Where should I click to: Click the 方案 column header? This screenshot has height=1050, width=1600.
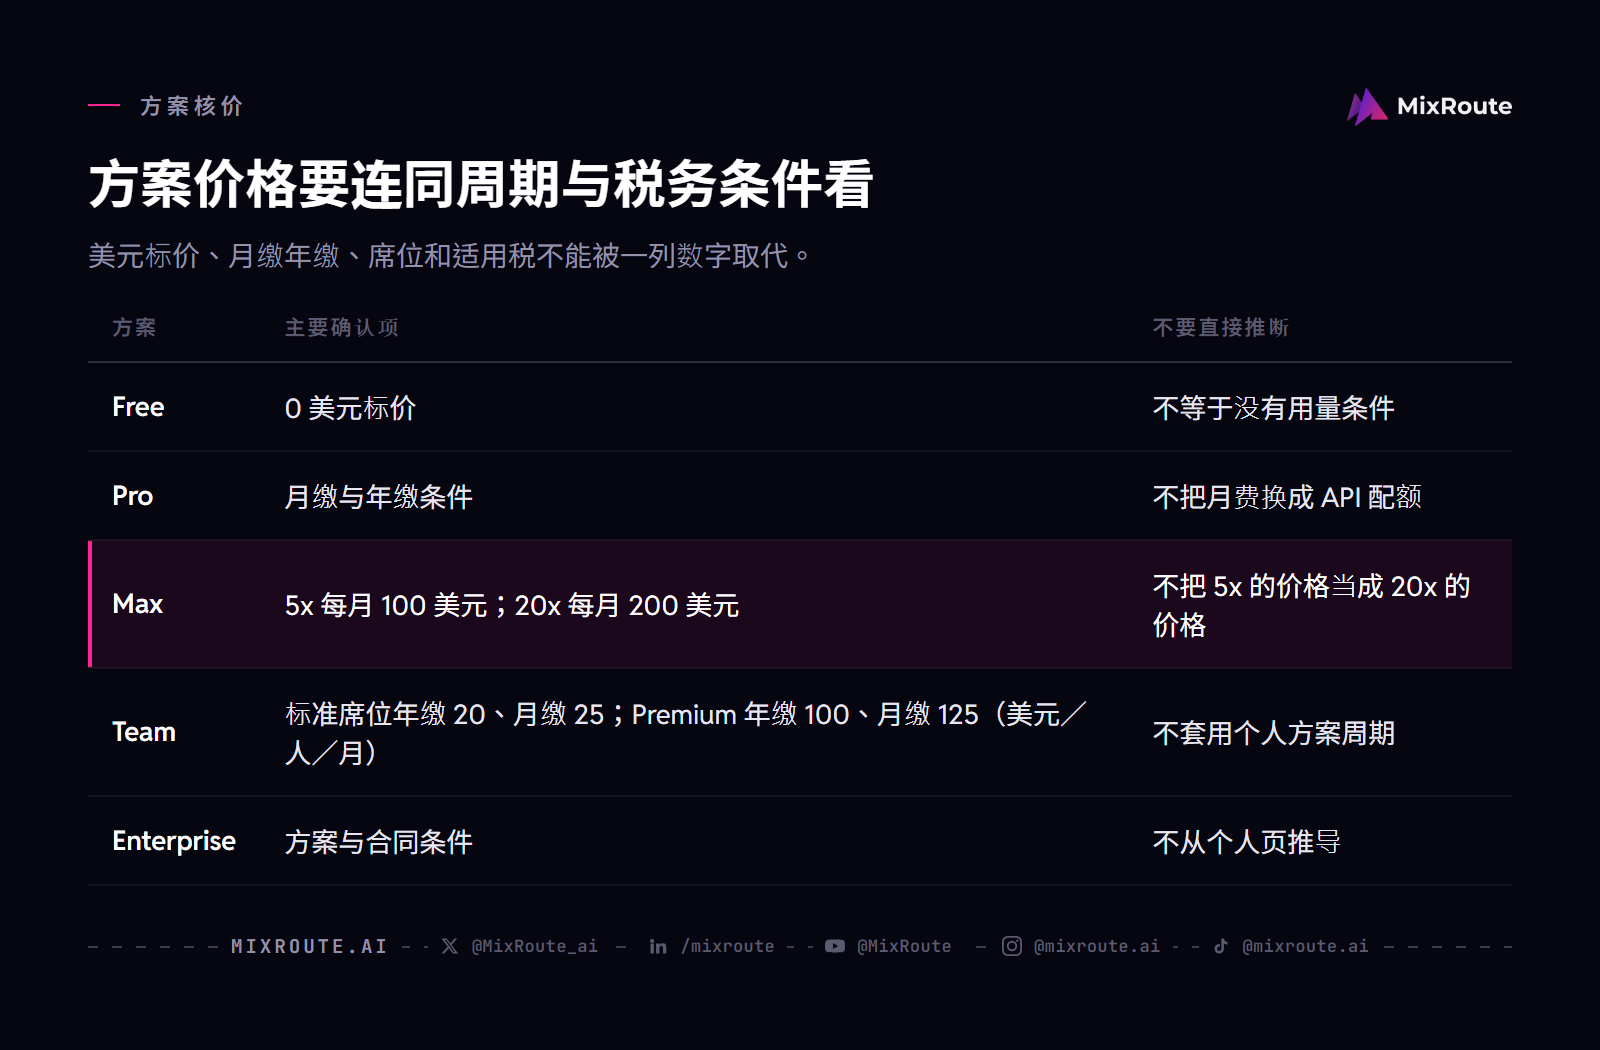(x=134, y=328)
